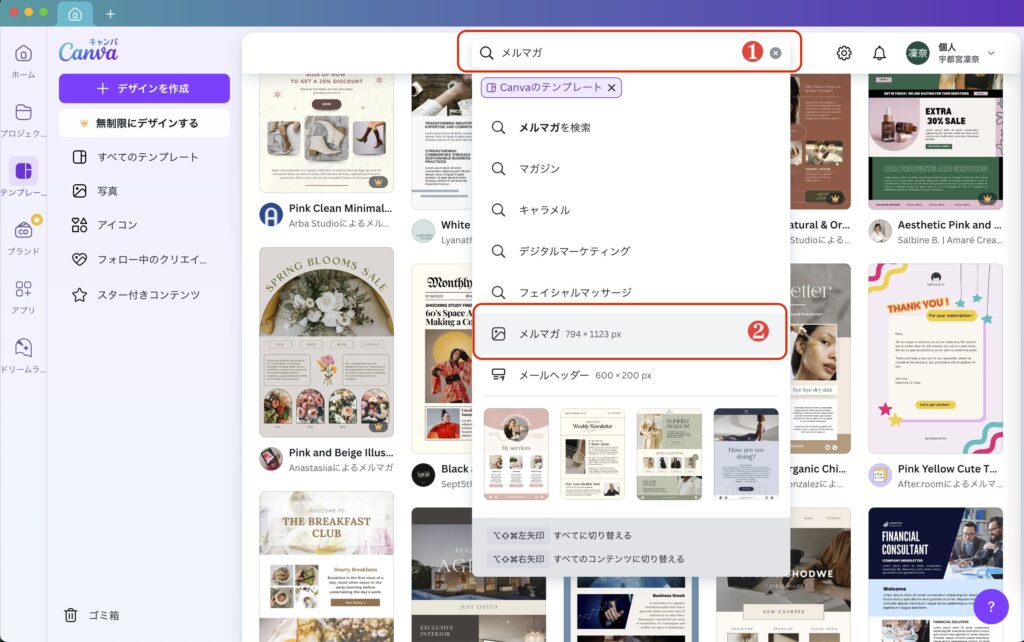Open the green fashion template preview in dropdown

tap(669, 455)
